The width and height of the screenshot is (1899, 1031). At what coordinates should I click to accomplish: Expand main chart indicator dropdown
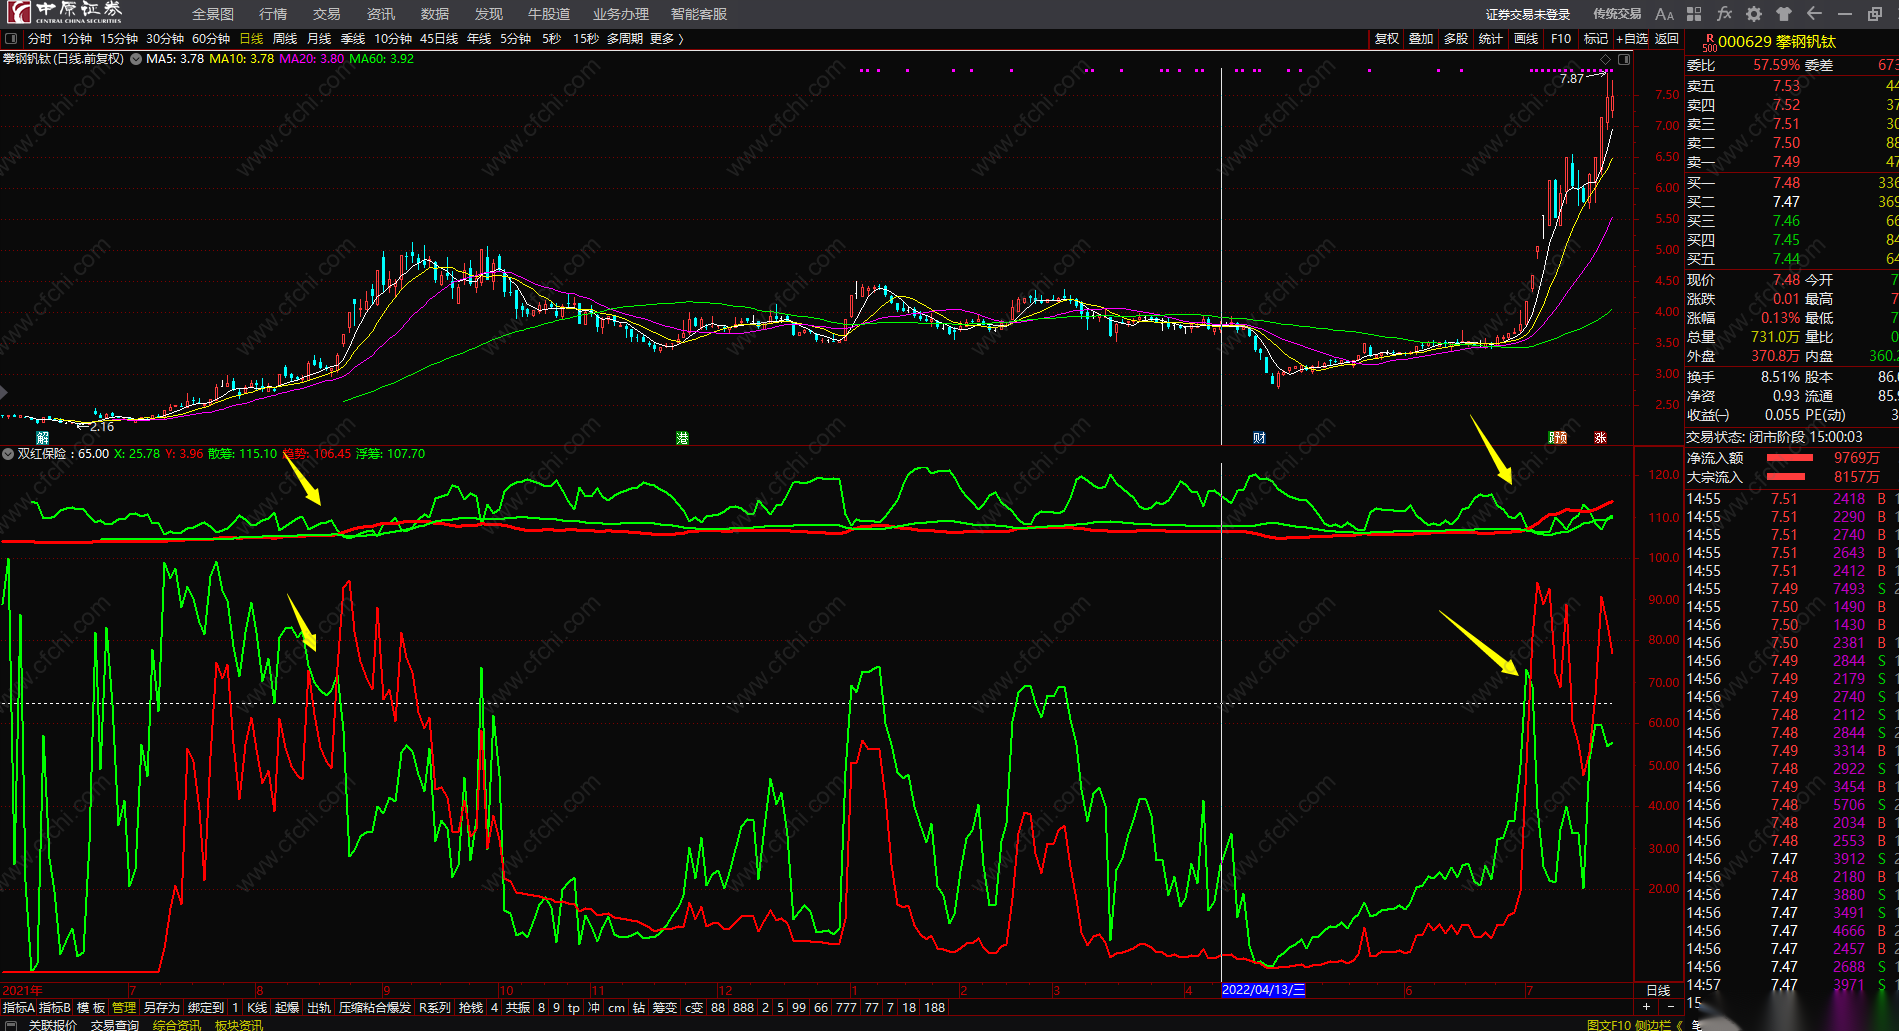pyautogui.click(x=136, y=59)
